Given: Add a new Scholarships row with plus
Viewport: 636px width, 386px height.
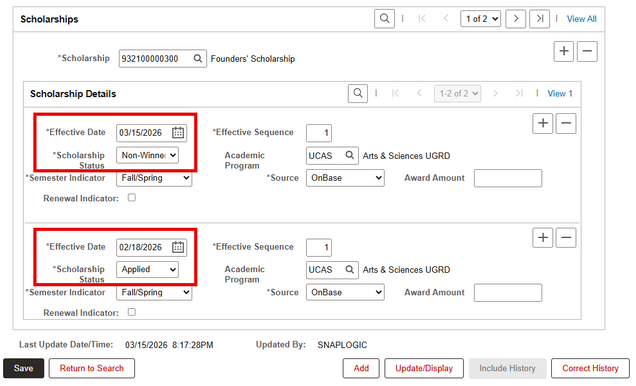Looking at the screenshot, I should click(563, 51).
